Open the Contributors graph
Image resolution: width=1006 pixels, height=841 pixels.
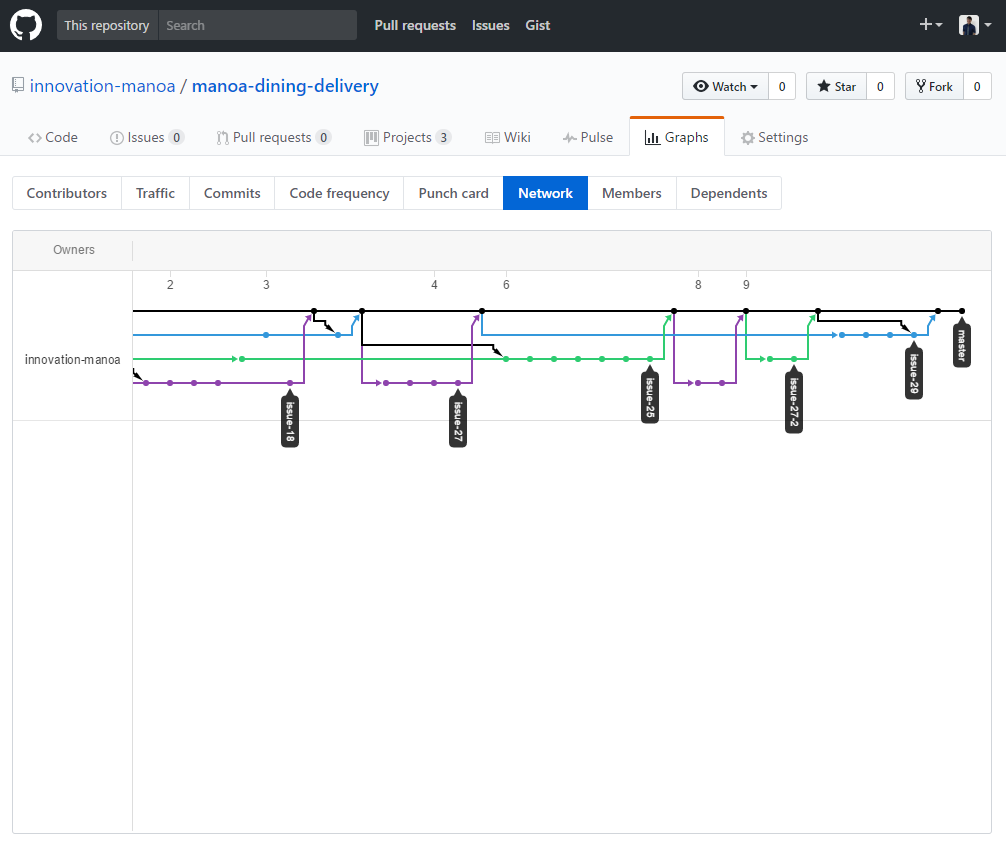[67, 193]
